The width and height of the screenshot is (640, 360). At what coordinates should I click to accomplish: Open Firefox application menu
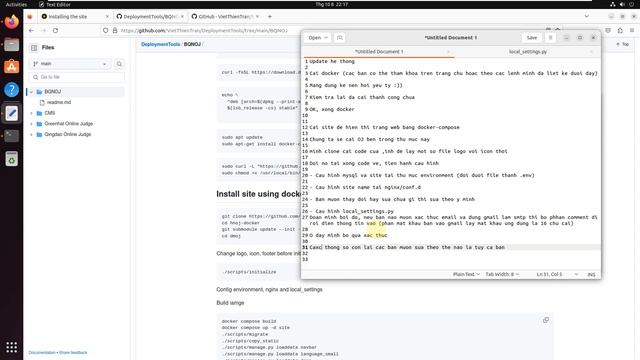(x=632, y=31)
